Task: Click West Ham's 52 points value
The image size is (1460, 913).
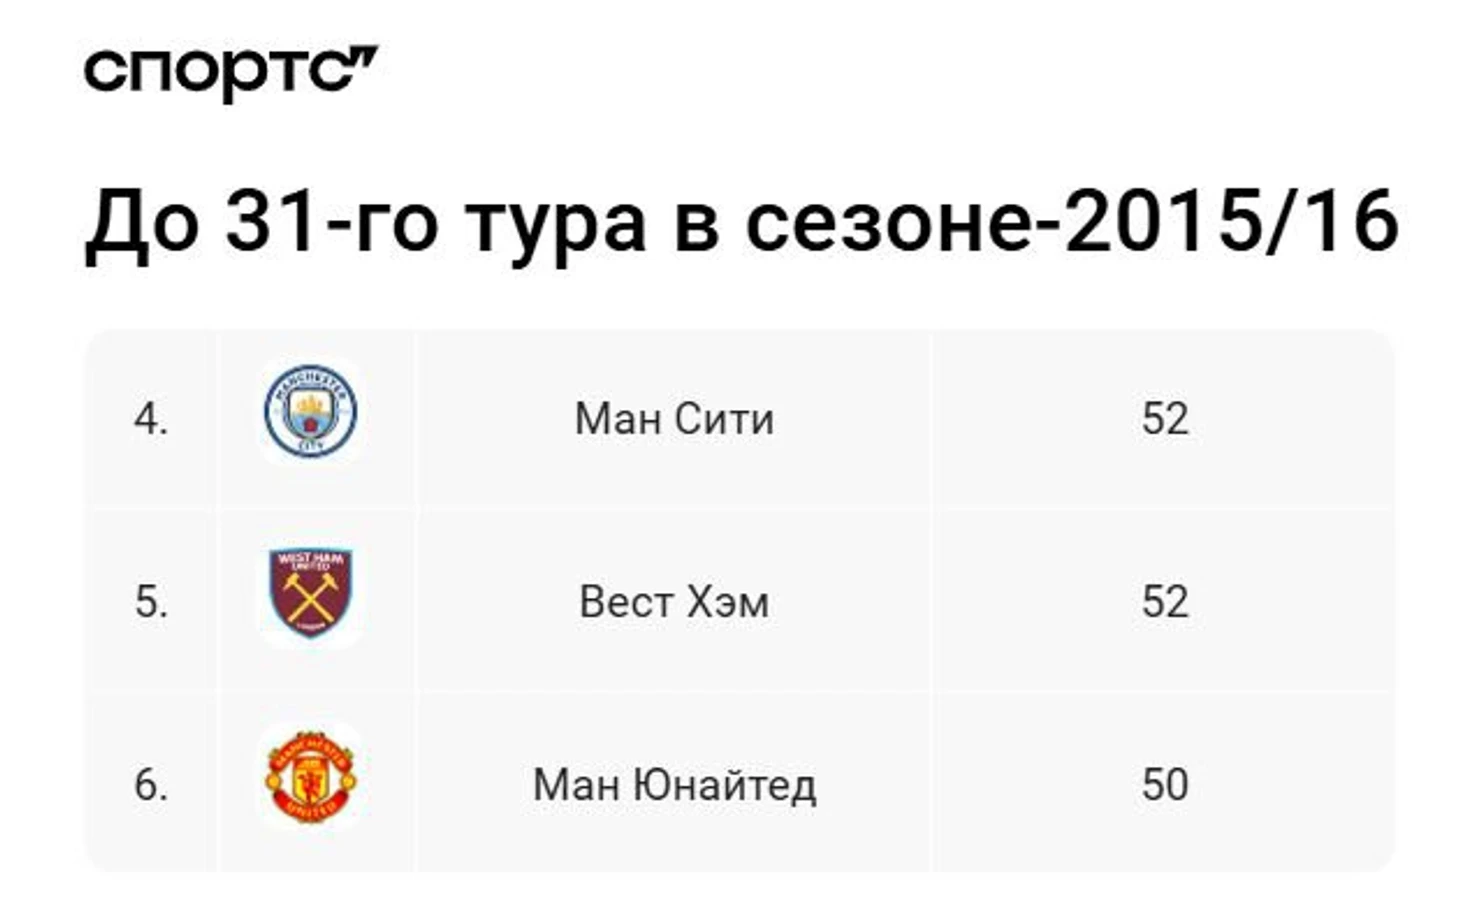Action: pyautogui.click(x=1165, y=602)
